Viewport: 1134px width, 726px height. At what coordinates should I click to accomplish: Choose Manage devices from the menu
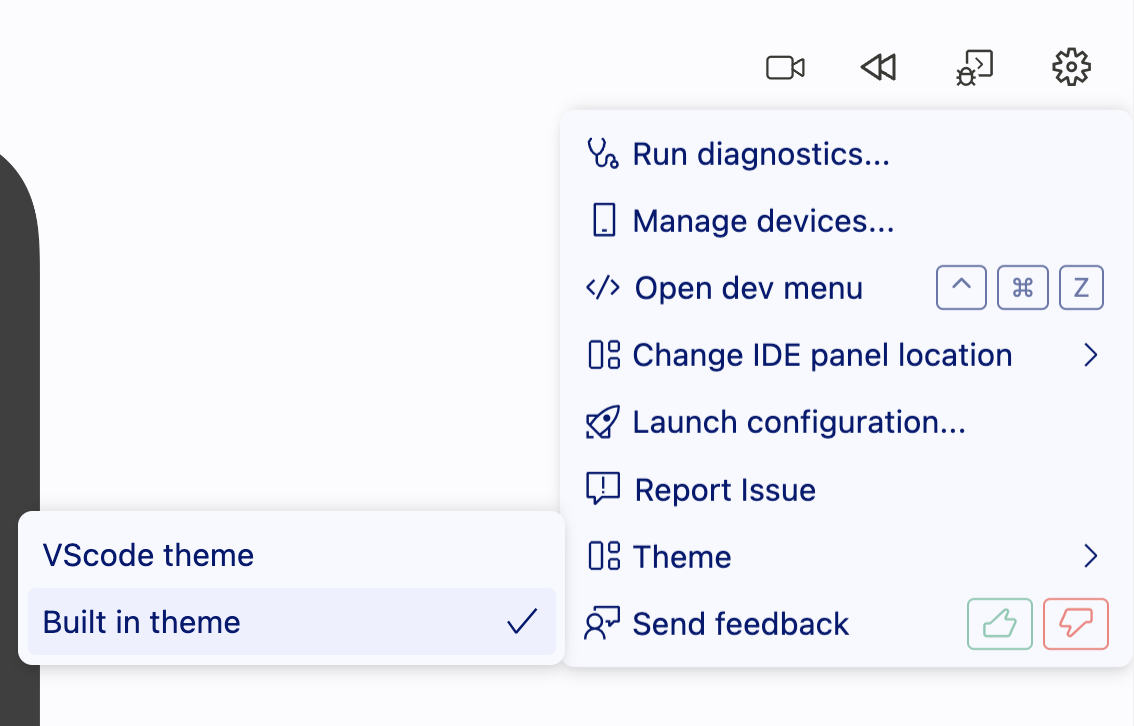(763, 221)
